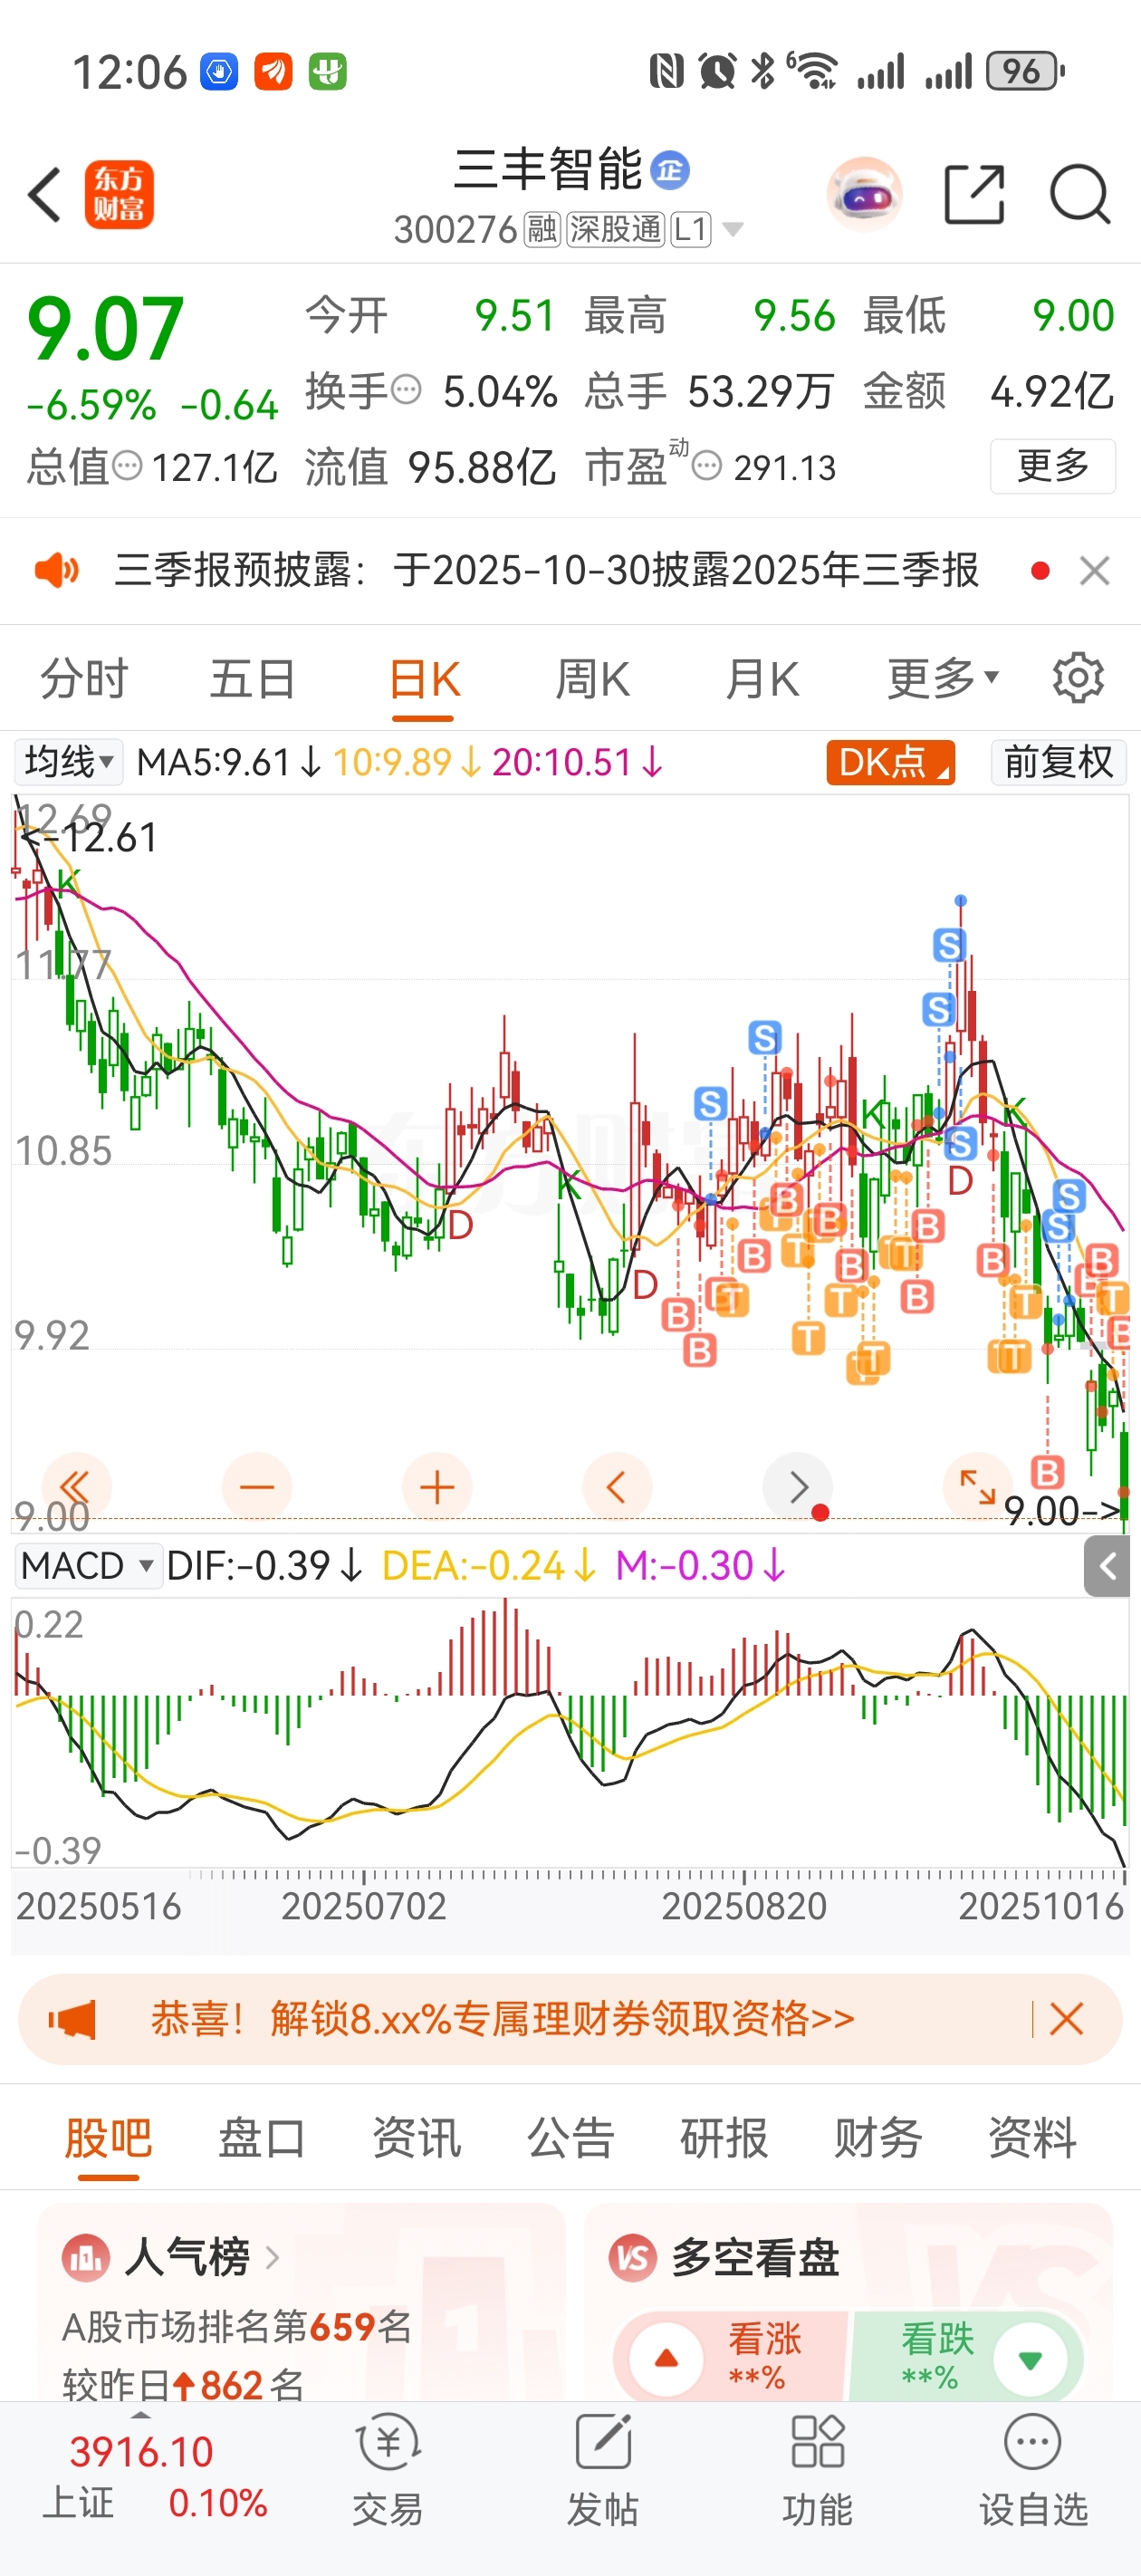
Task: Expand stock code dropdown triangle
Action: 733,230
